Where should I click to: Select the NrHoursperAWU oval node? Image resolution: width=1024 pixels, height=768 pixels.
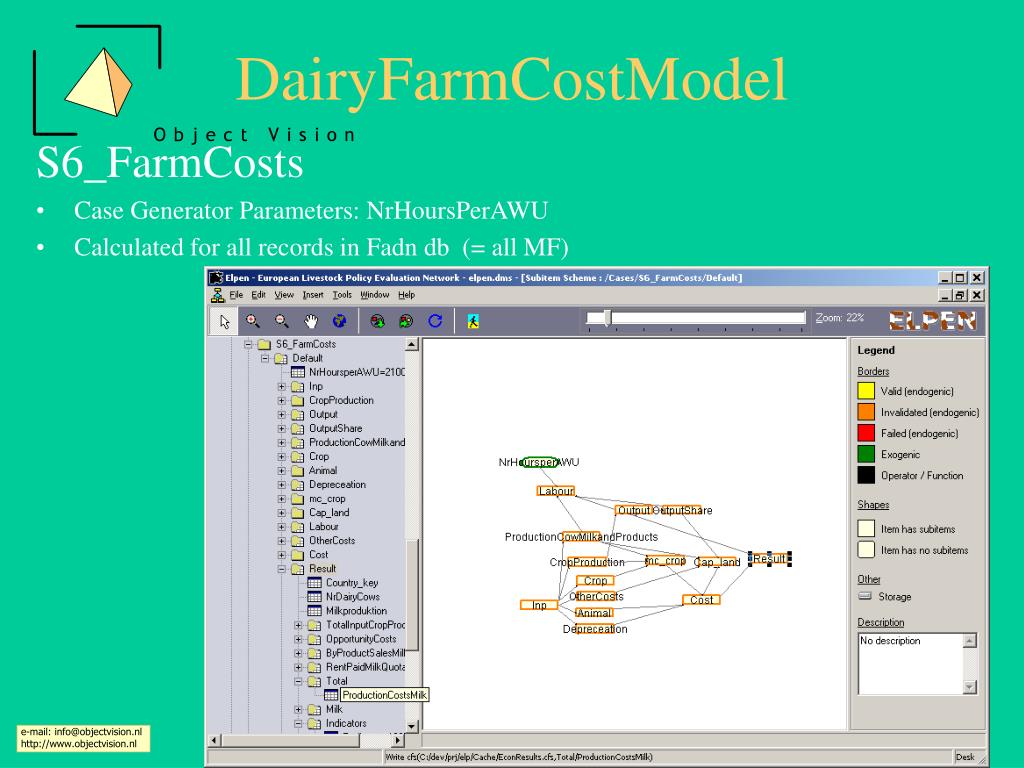coord(539,462)
